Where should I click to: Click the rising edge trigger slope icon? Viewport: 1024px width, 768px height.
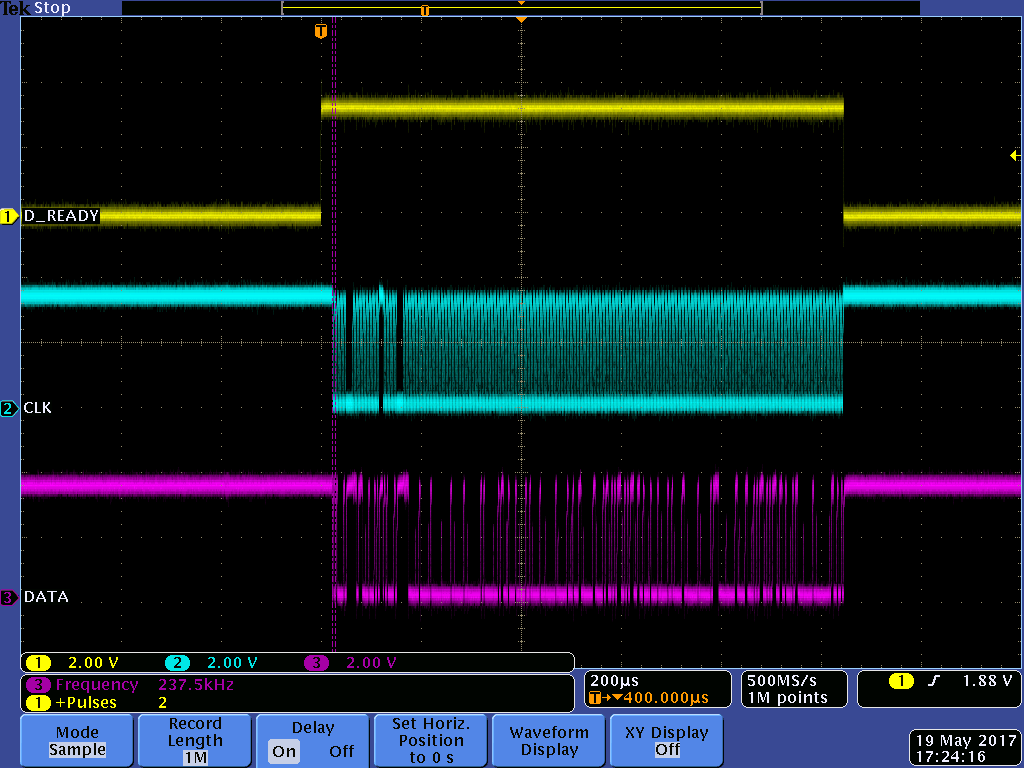click(933, 681)
